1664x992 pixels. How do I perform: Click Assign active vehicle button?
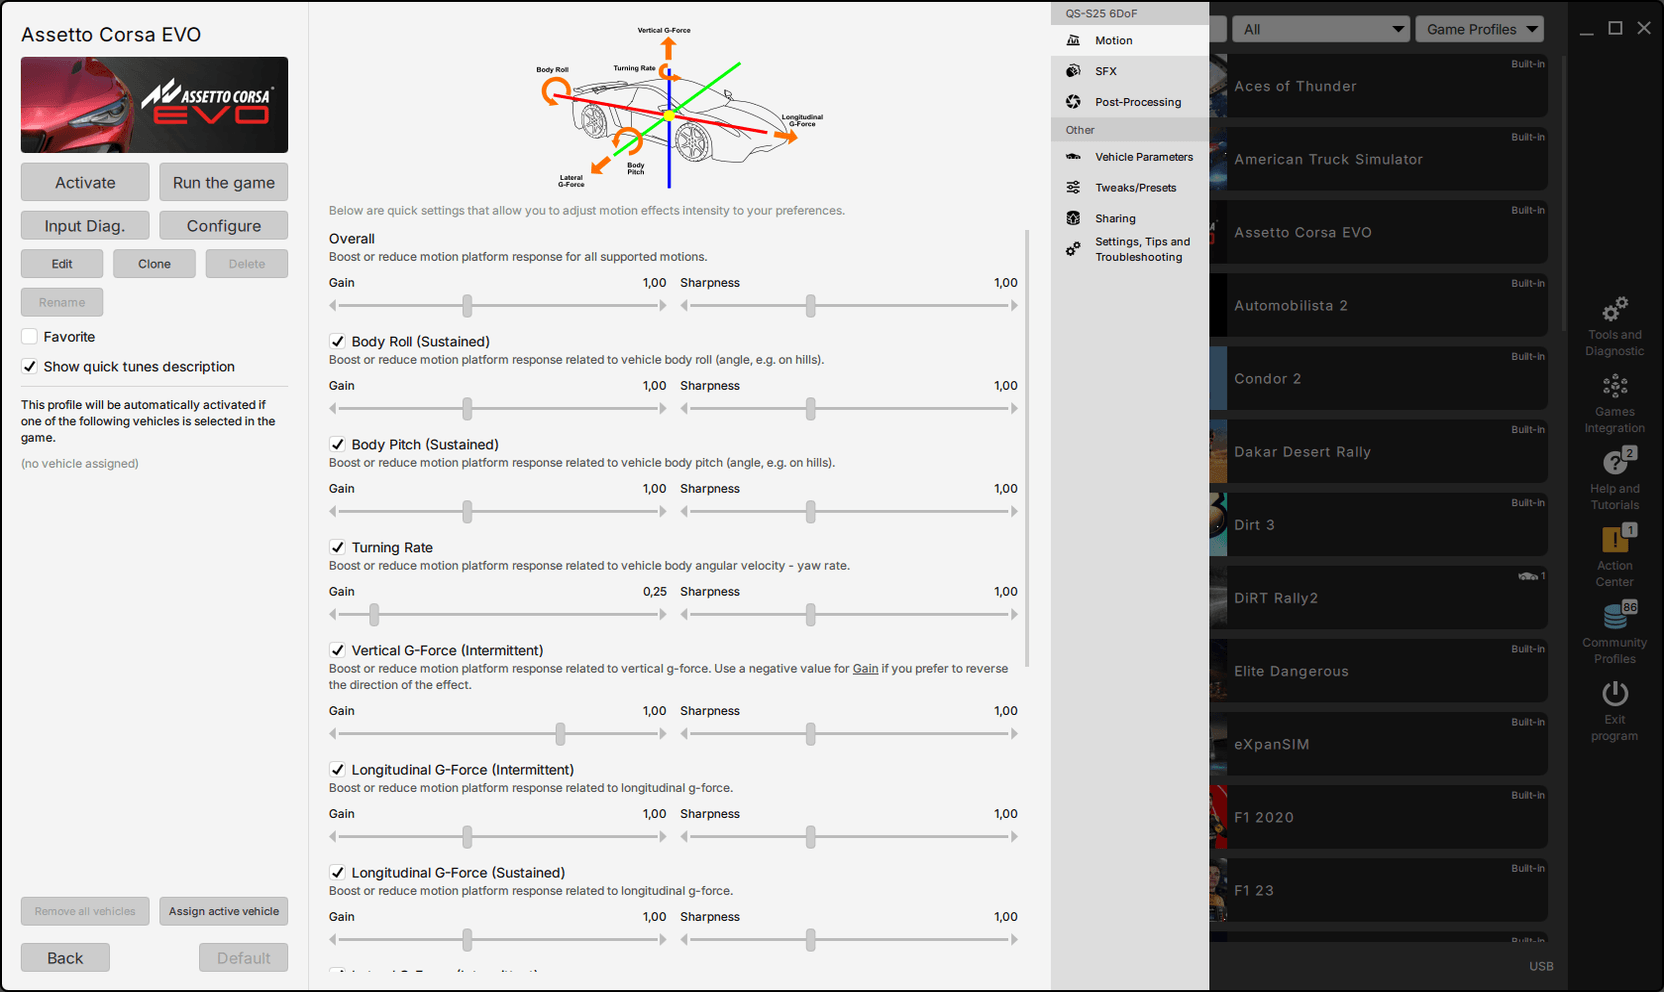223,911
